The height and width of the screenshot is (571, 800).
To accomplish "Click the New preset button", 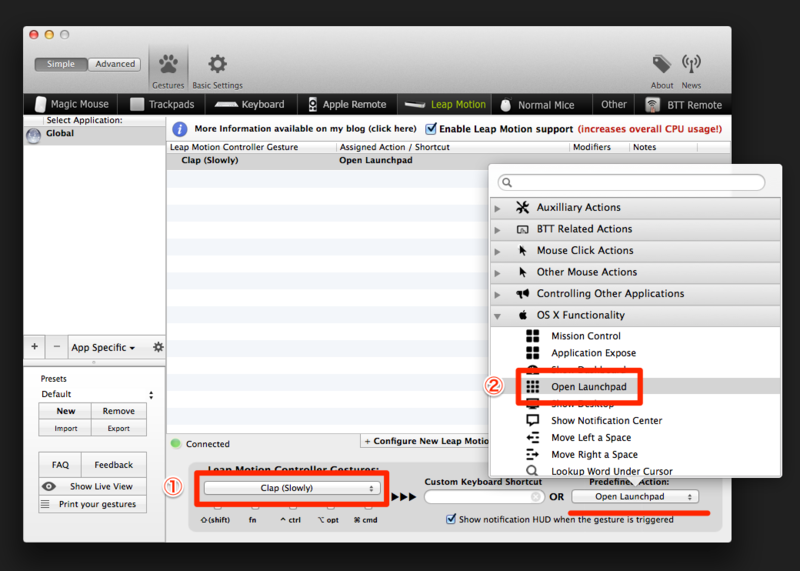I will point(65,411).
